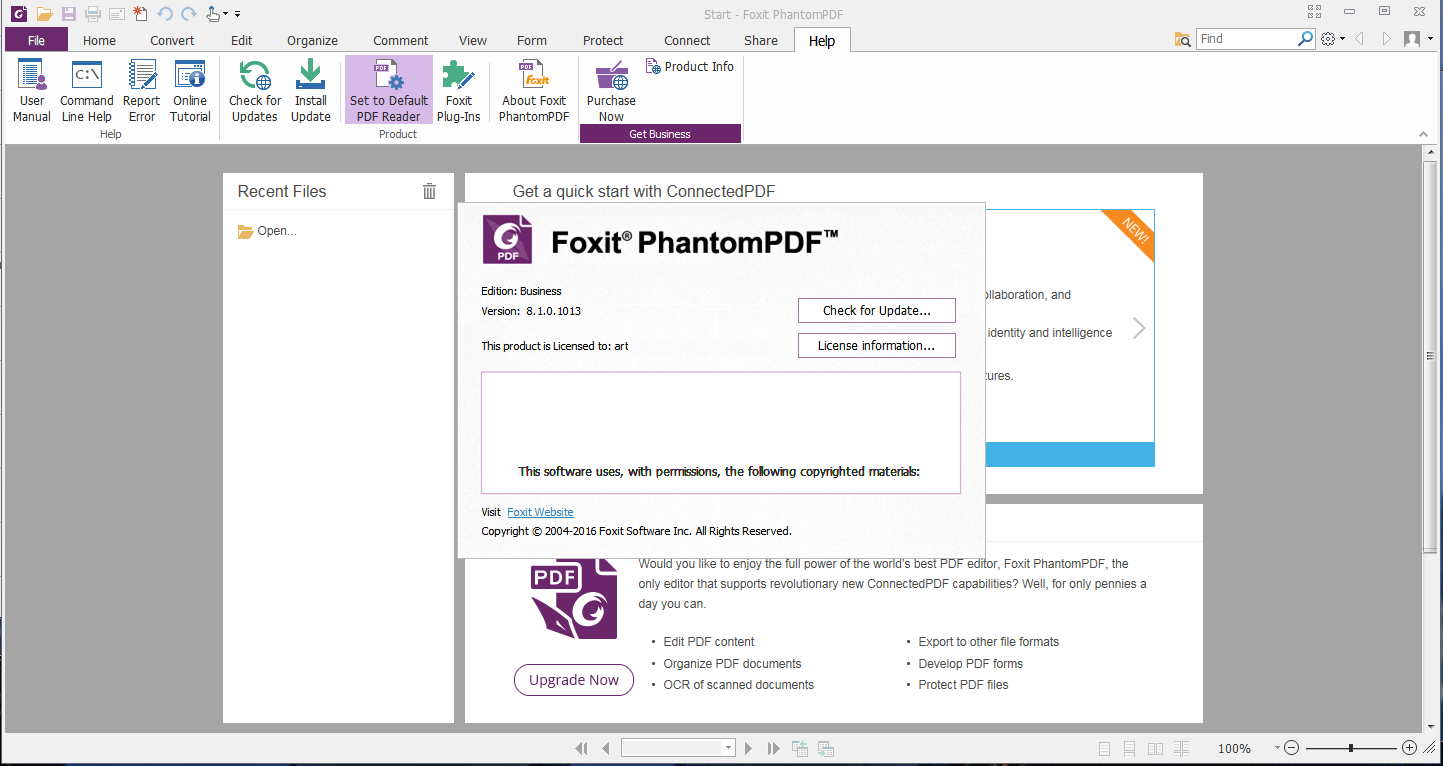1443x766 pixels.
Task: Click the Zoom Out minus button
Action: [1291, 748]
